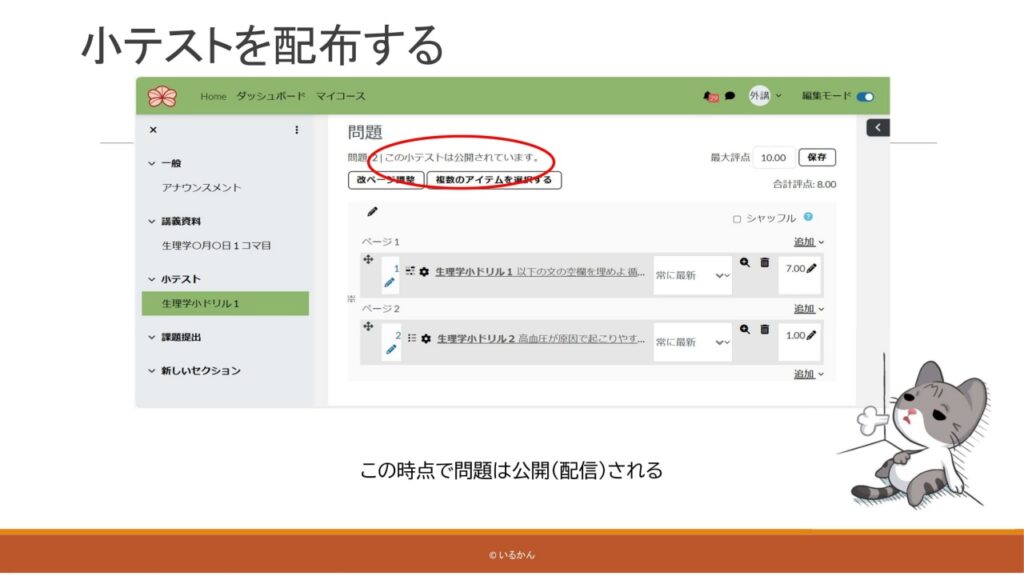Toggle 編集モード switch
This screenshot has width=1024, height=576.
865,97
